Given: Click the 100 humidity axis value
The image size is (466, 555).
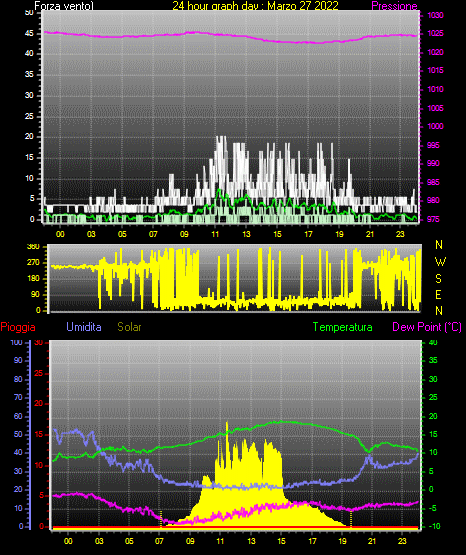Looking at the screenshot, I should pyautogui.click(x=16, y=342).
